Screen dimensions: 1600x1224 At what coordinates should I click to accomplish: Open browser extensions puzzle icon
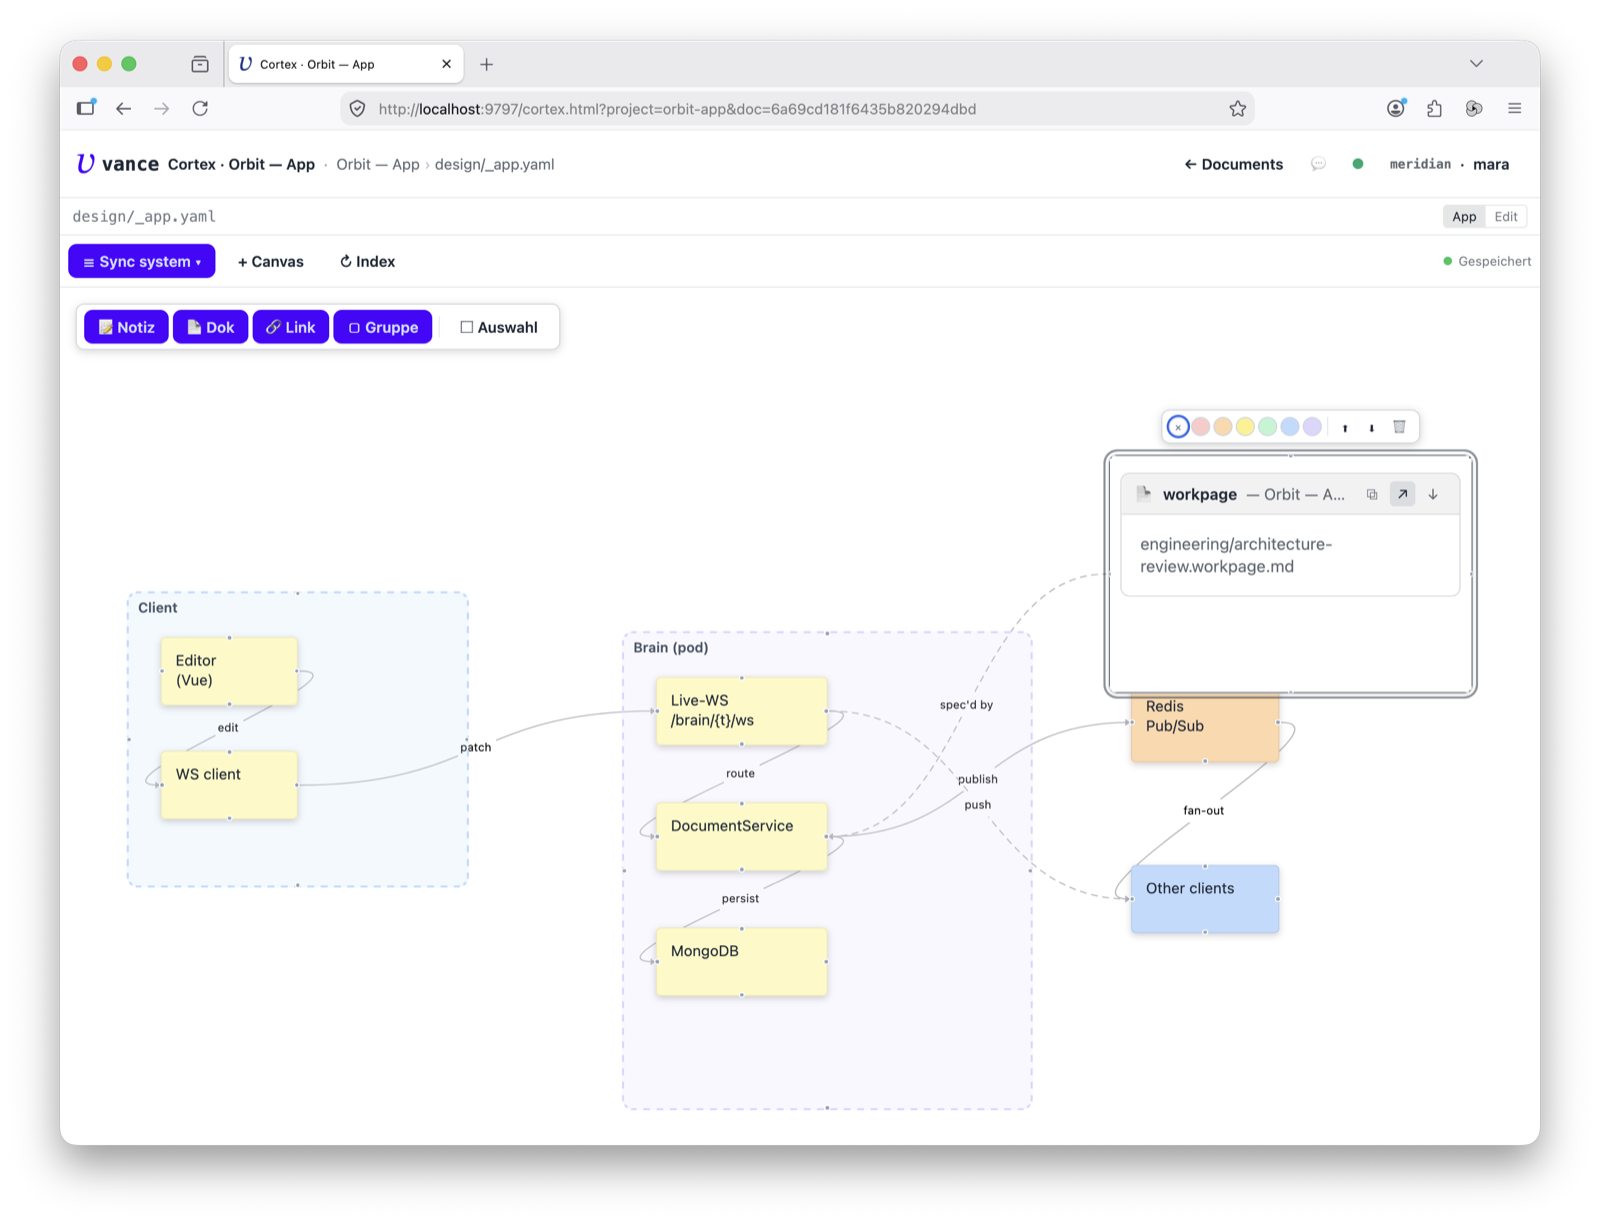(1435, 108)
